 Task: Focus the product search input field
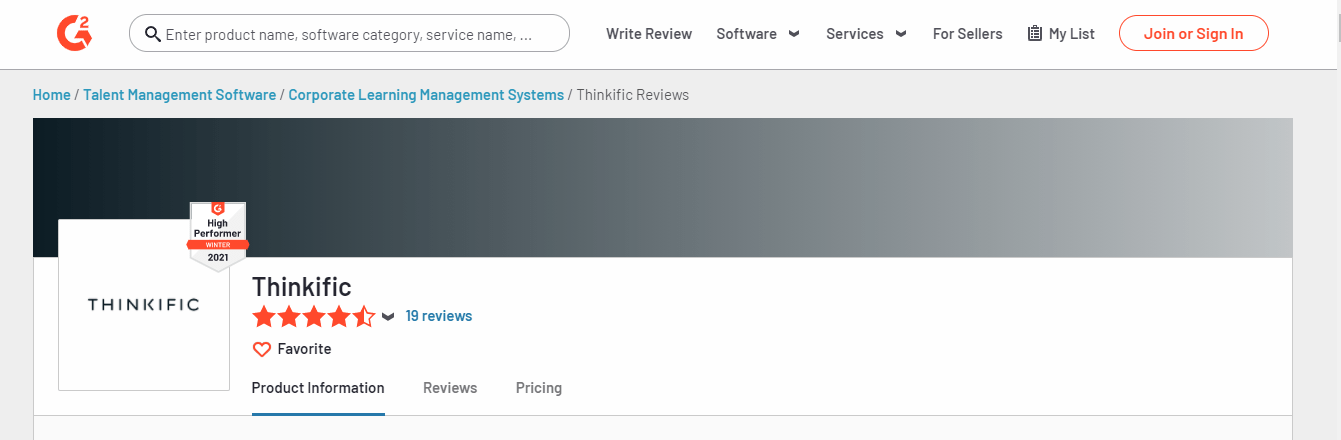[350, 34]
